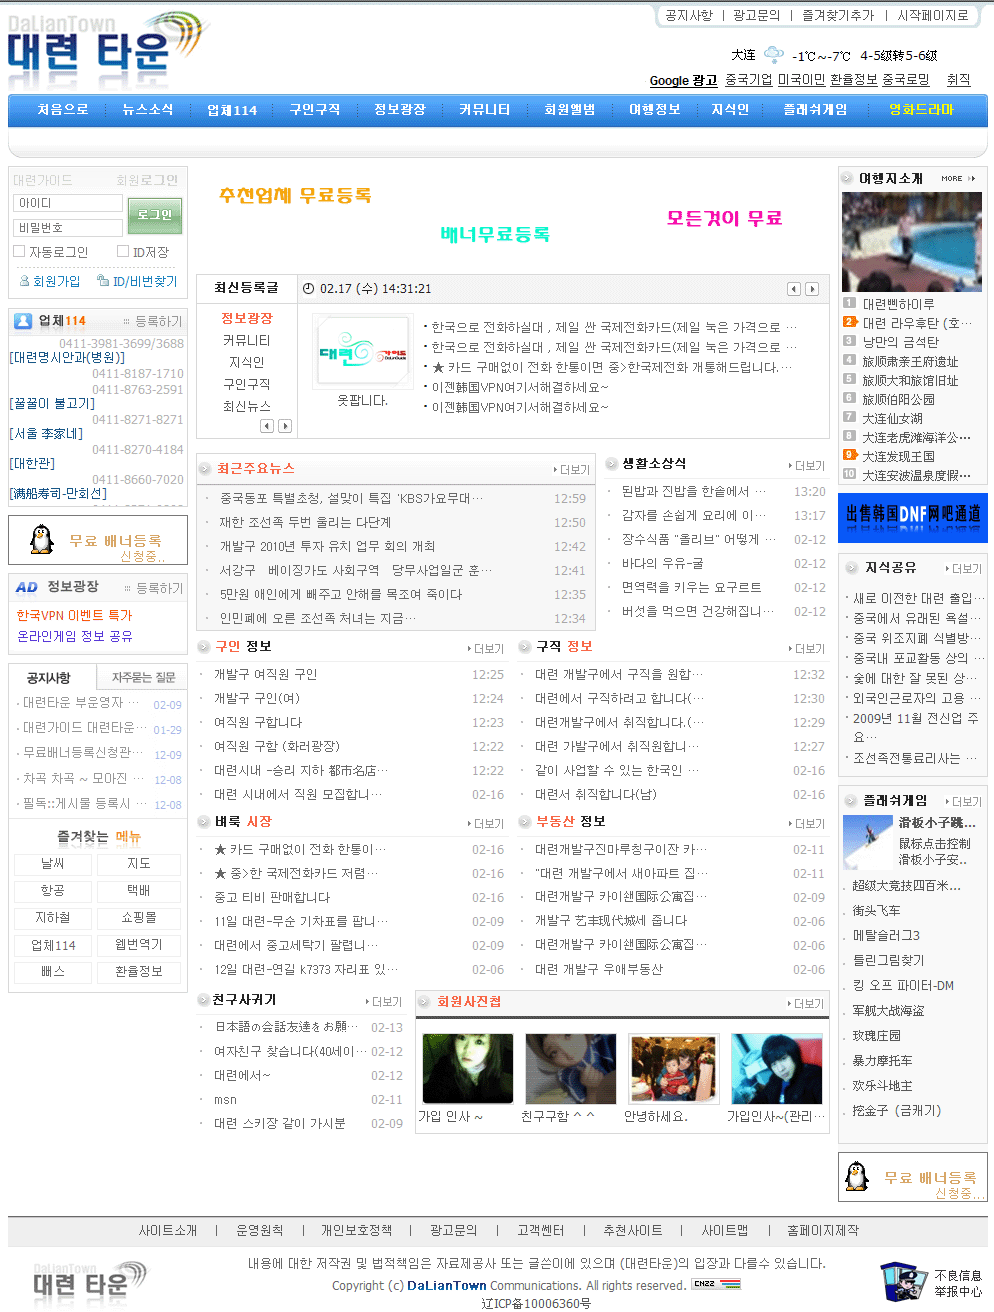The image size is (994, 1312).
Task: Click the 최근주요뉴스 header icon
Action: pos(205,468)
